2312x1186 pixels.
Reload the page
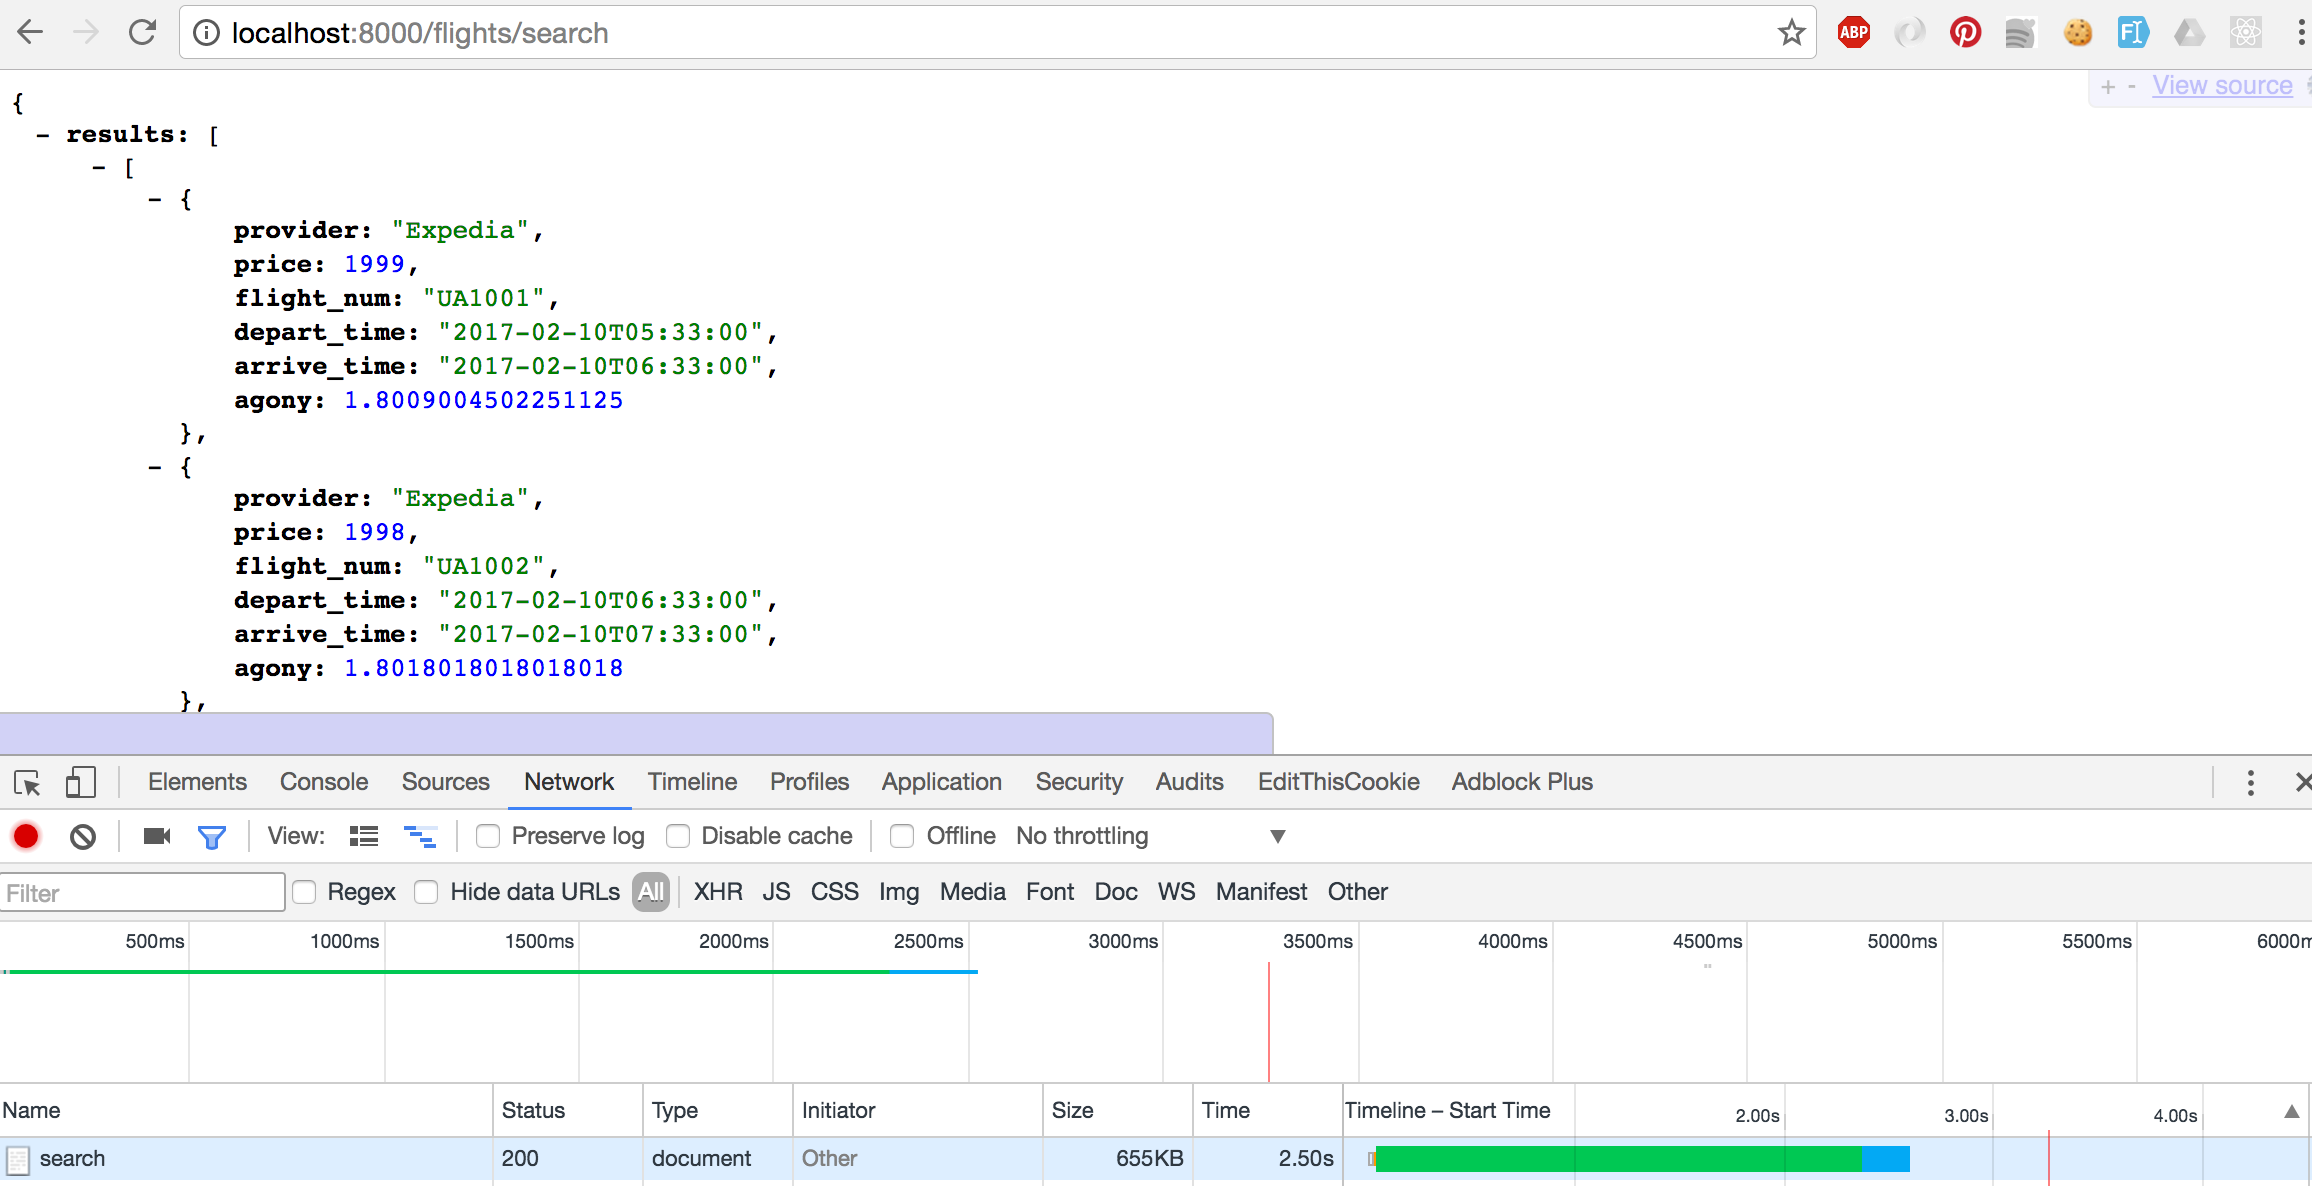(143, 33)
